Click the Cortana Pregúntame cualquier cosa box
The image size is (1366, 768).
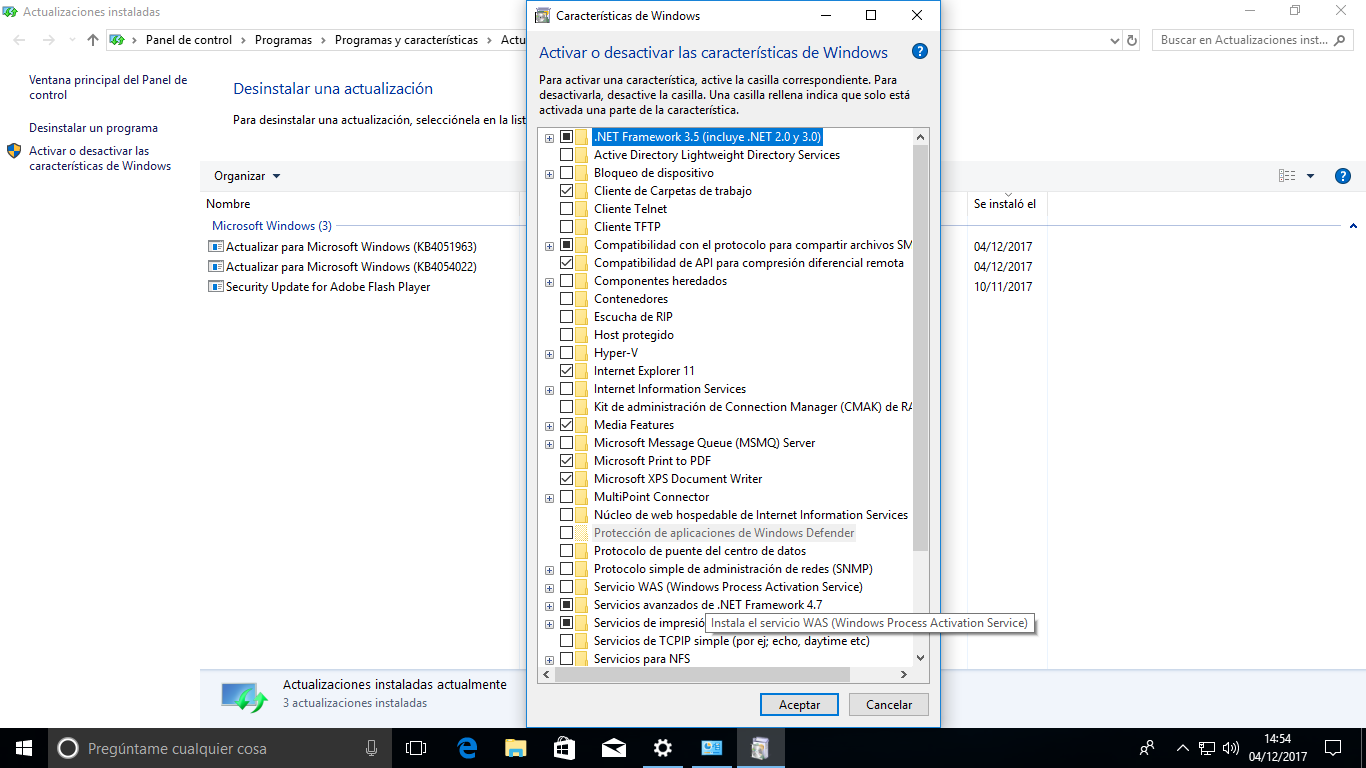218,748
